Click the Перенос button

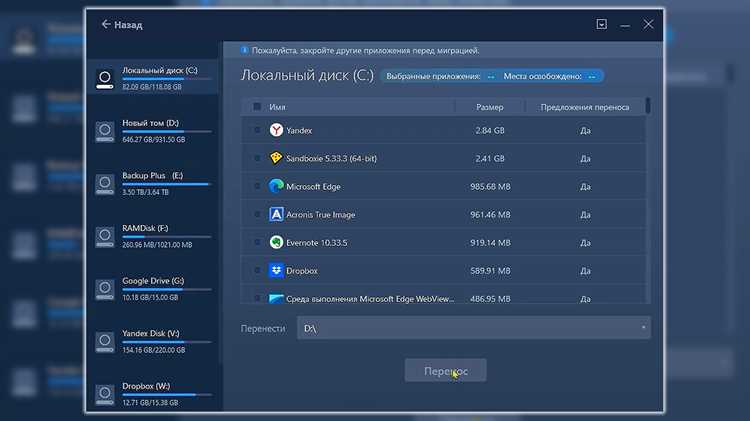[x=445, y=371]
